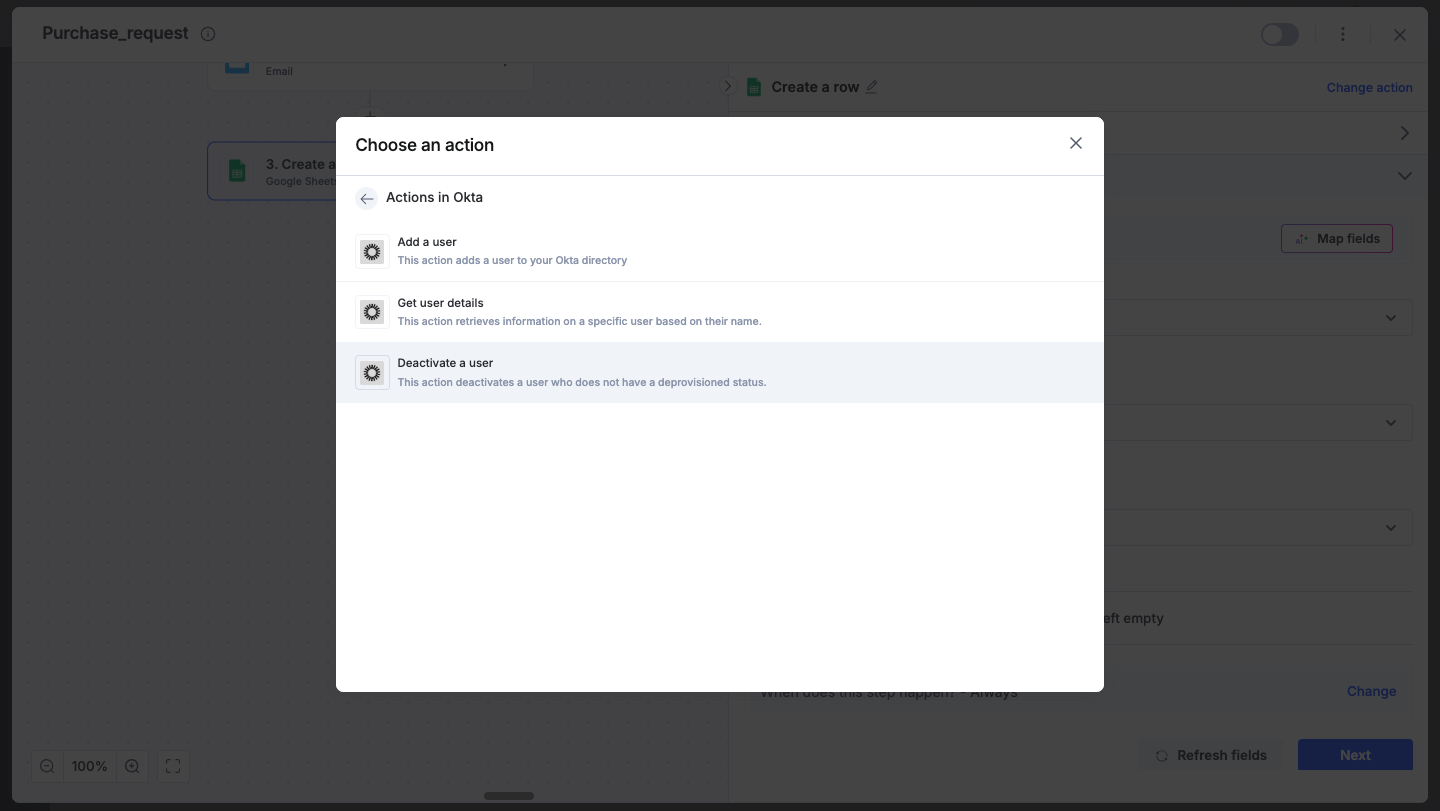Click the Okta icon beside Add a user
Viewport: 1440px width, 811px height.
[372, 252]
